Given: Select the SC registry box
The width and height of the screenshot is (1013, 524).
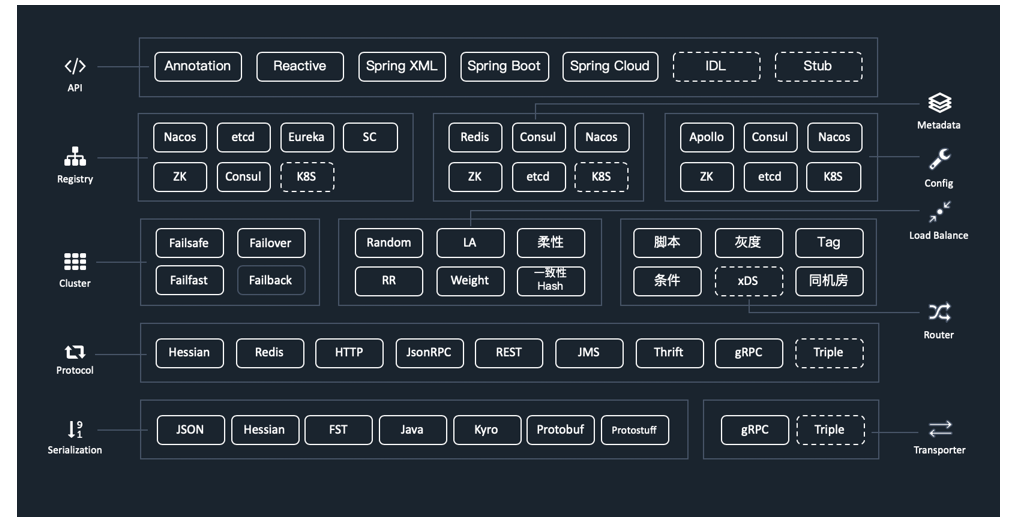Looking at the screenshot, I should 370,138.
